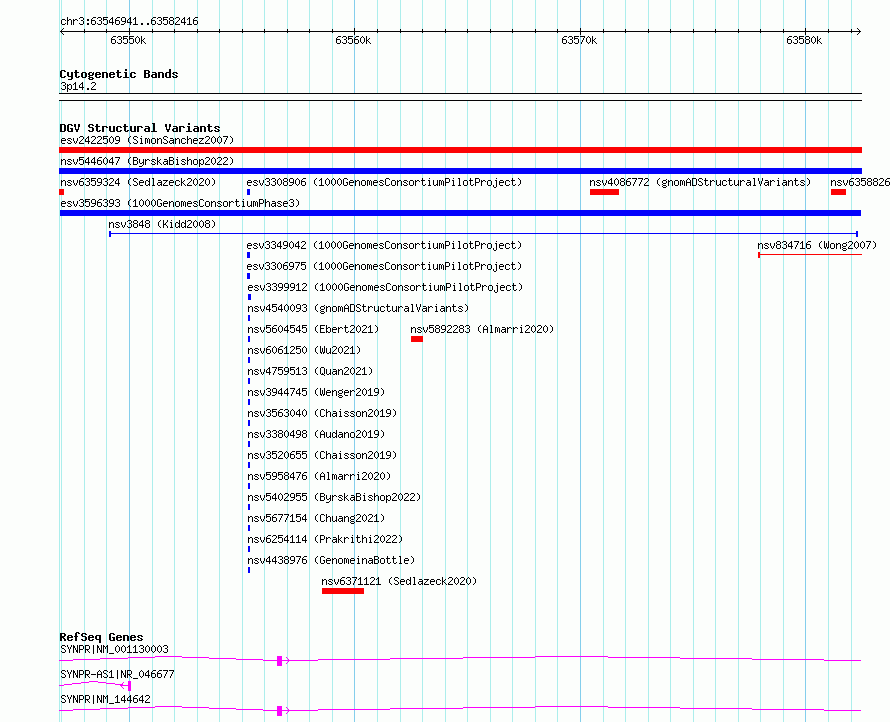Select the red nsv4086772 variant bar
Image resolution: width=890 pixels, height=722 pixels.
(604, 192)
